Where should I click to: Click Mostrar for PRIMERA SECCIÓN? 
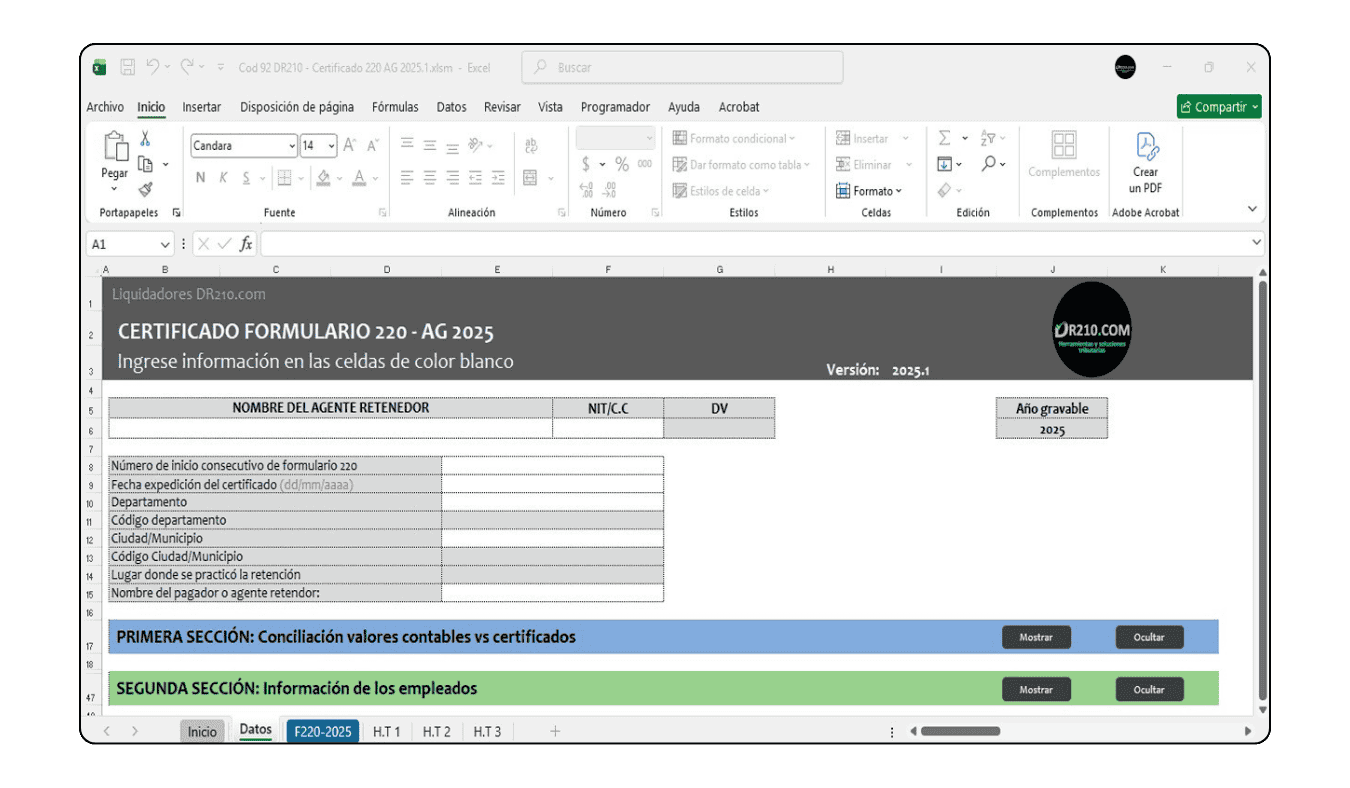coord(1037,637)
